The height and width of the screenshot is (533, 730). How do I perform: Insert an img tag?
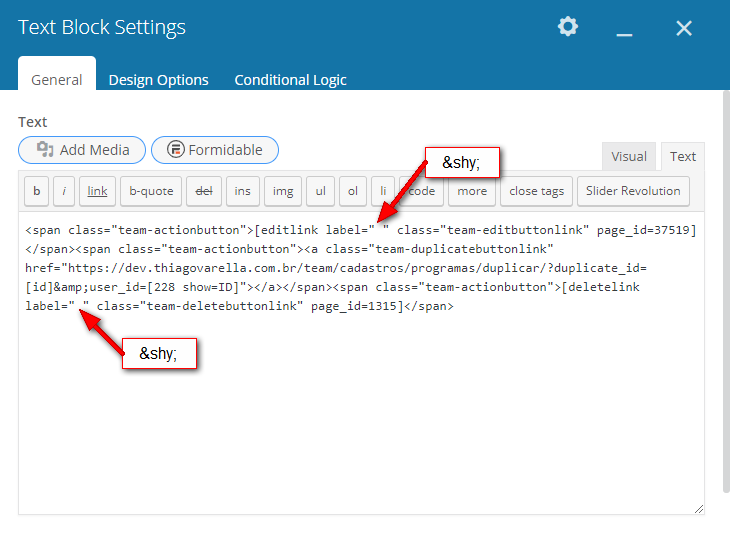pyautogui.click(x=283, y=191)
